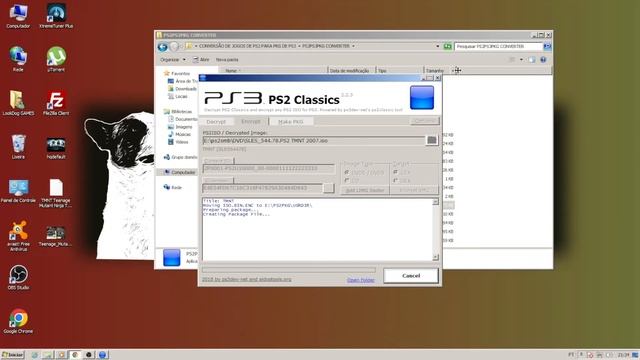Click the Cancel button
Screen dimensions: 640x360
[411, 276]
